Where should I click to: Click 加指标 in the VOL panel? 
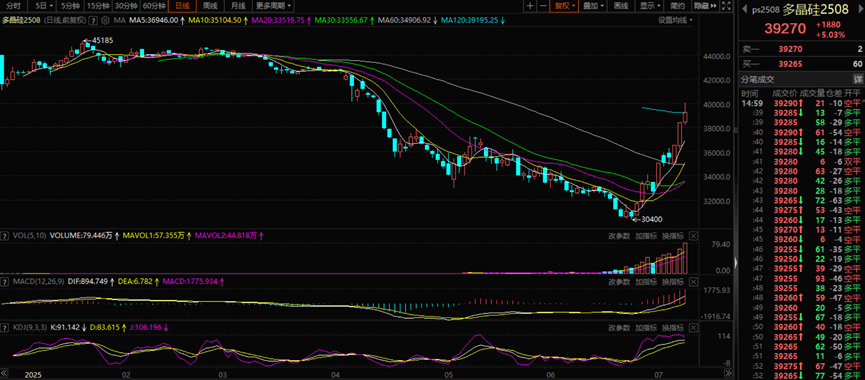point(645,236)
